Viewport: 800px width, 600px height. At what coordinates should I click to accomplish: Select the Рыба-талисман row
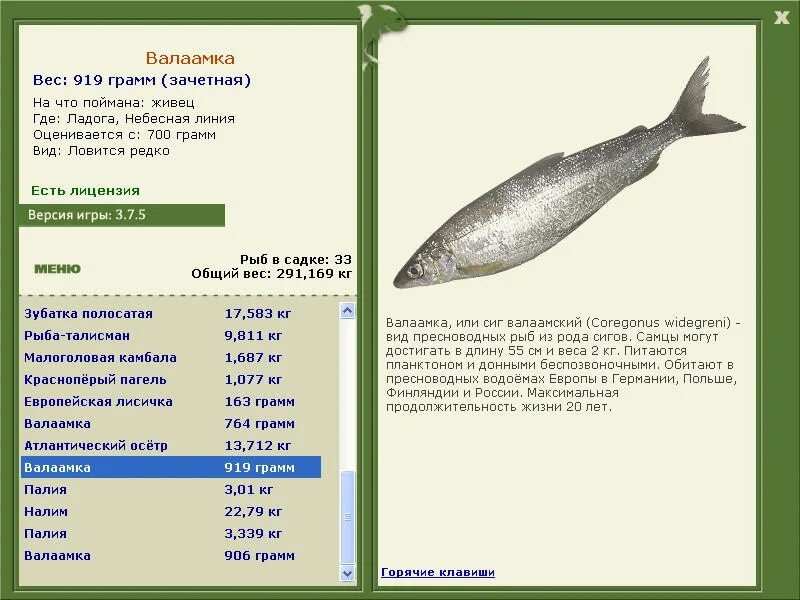pos(171,336)
